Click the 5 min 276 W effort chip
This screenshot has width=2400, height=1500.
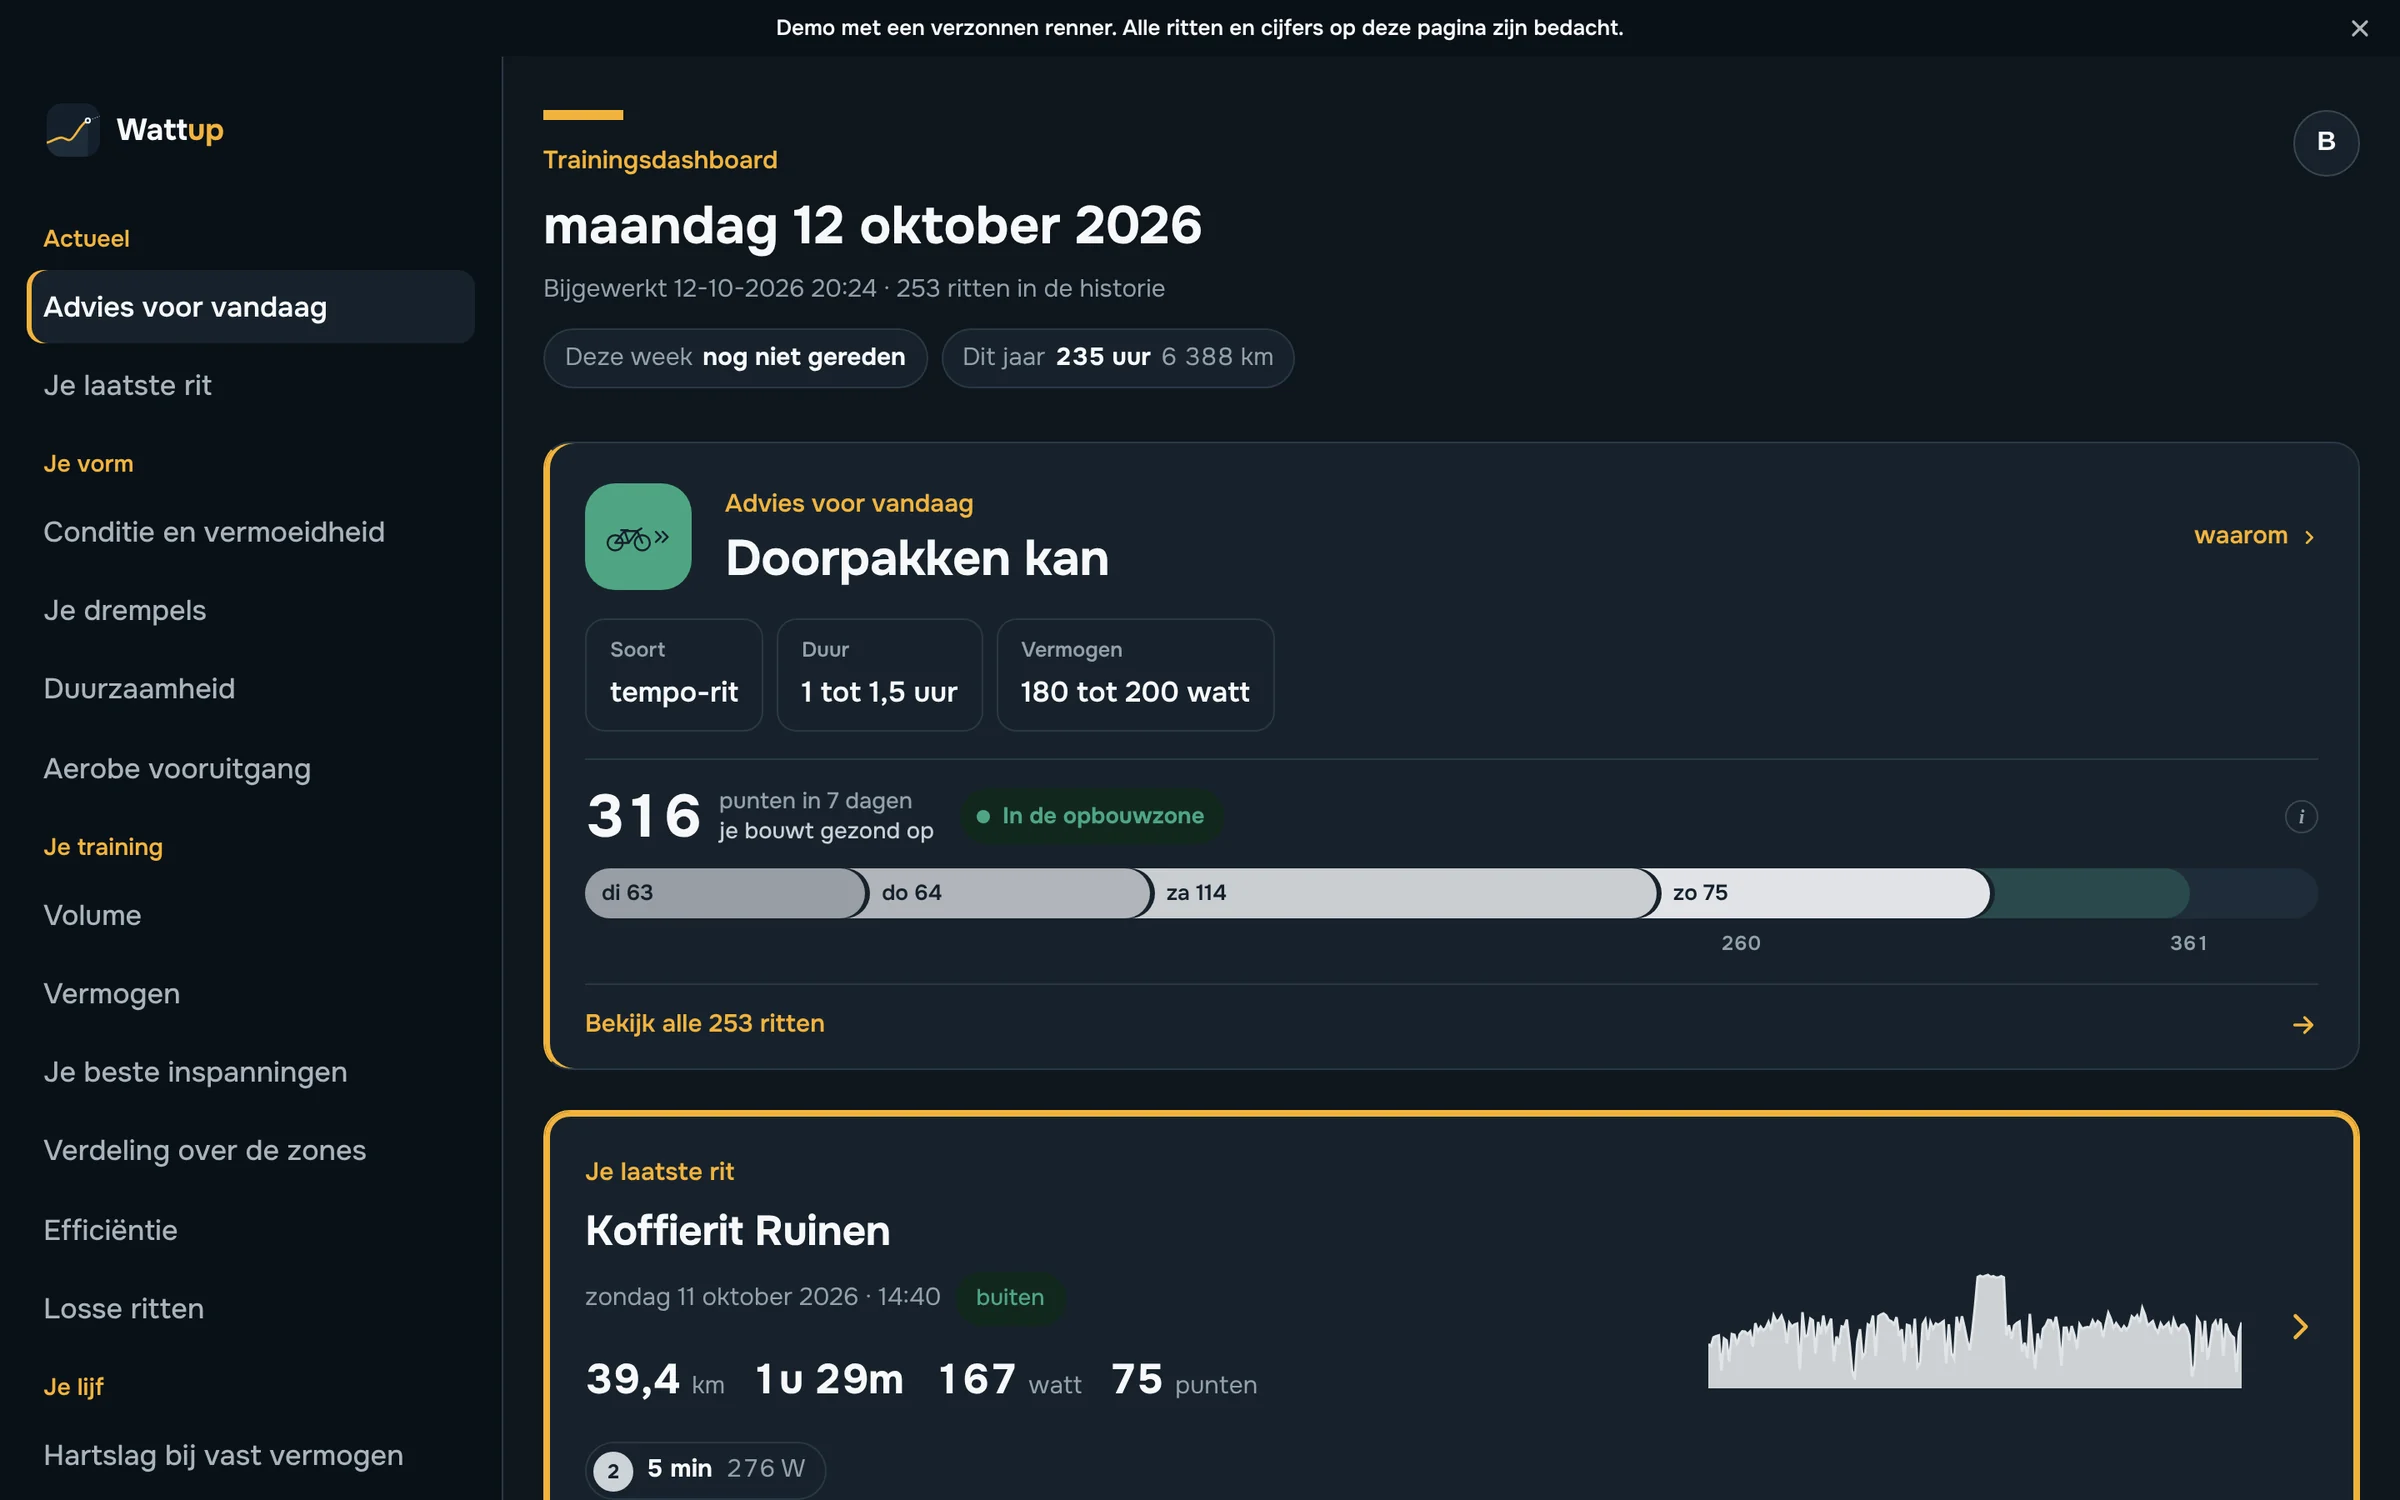(705, 1469)
